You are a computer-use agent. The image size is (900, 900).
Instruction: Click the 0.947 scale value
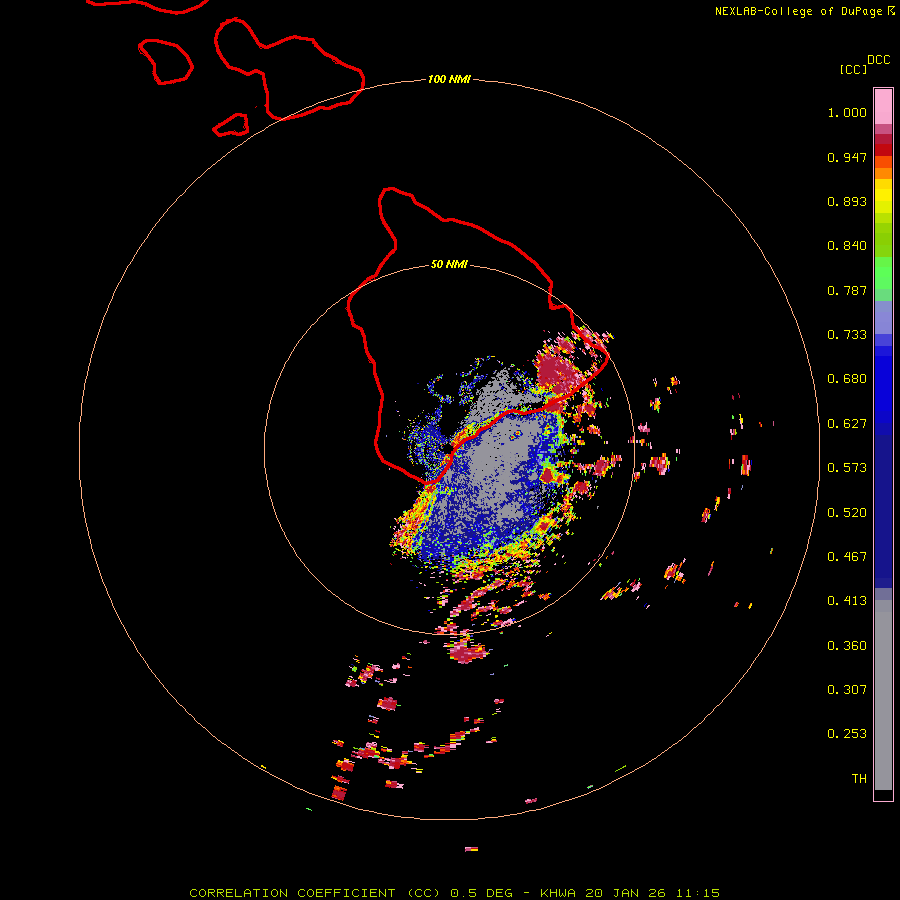coord(847,157)
